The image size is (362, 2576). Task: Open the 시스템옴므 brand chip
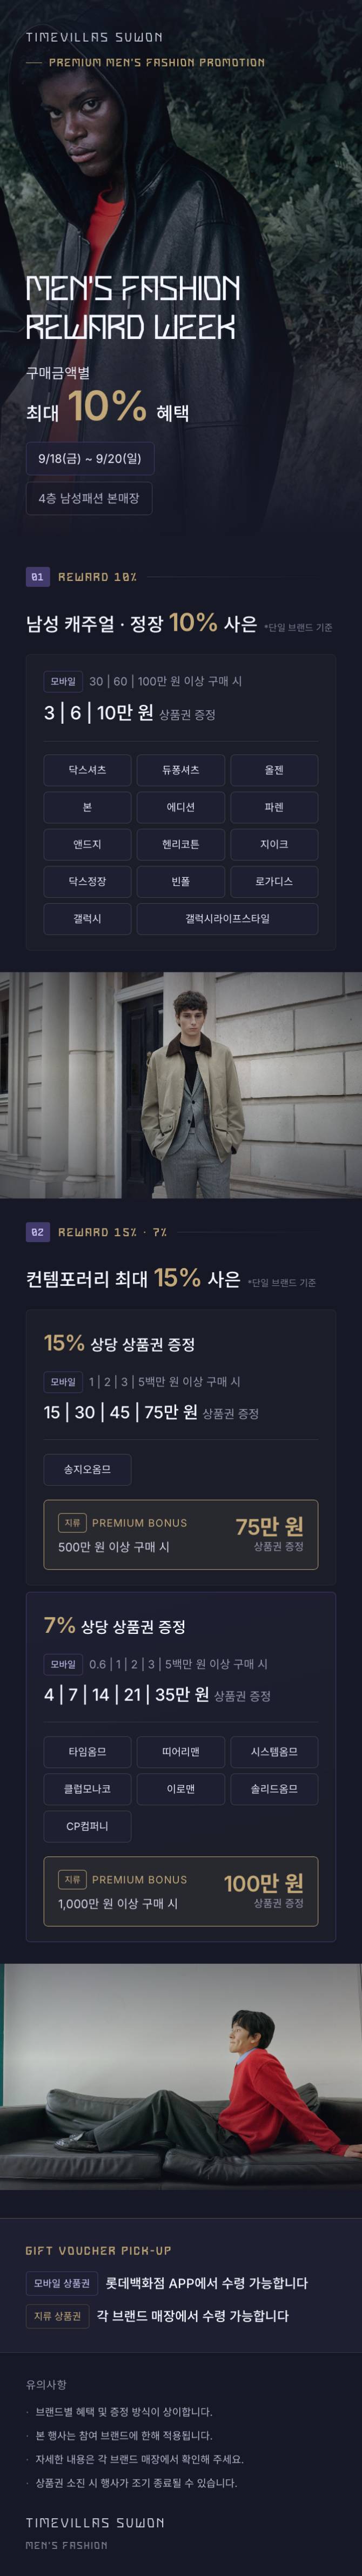click(274, 1751)
